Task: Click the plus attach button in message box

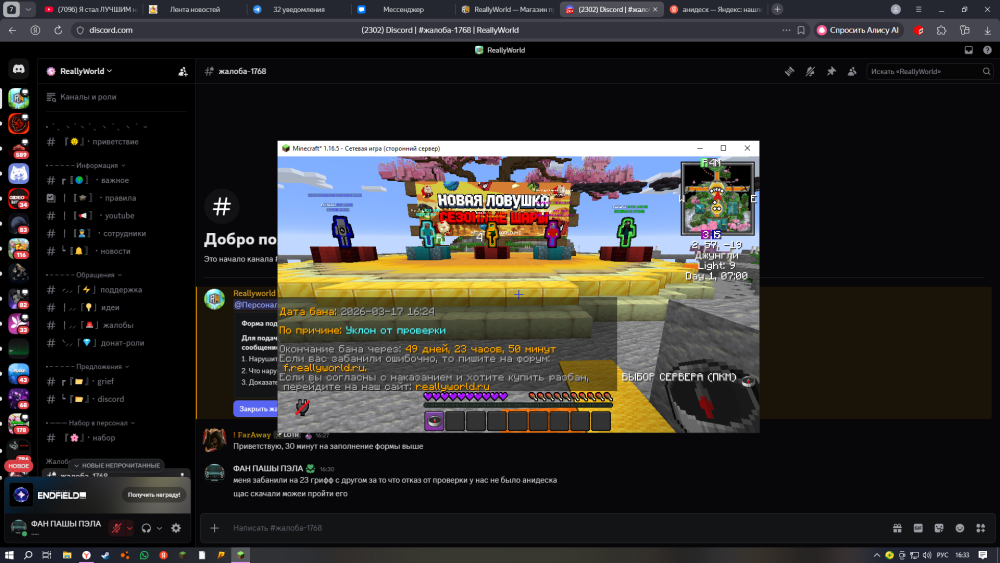Action: (215, 528)
